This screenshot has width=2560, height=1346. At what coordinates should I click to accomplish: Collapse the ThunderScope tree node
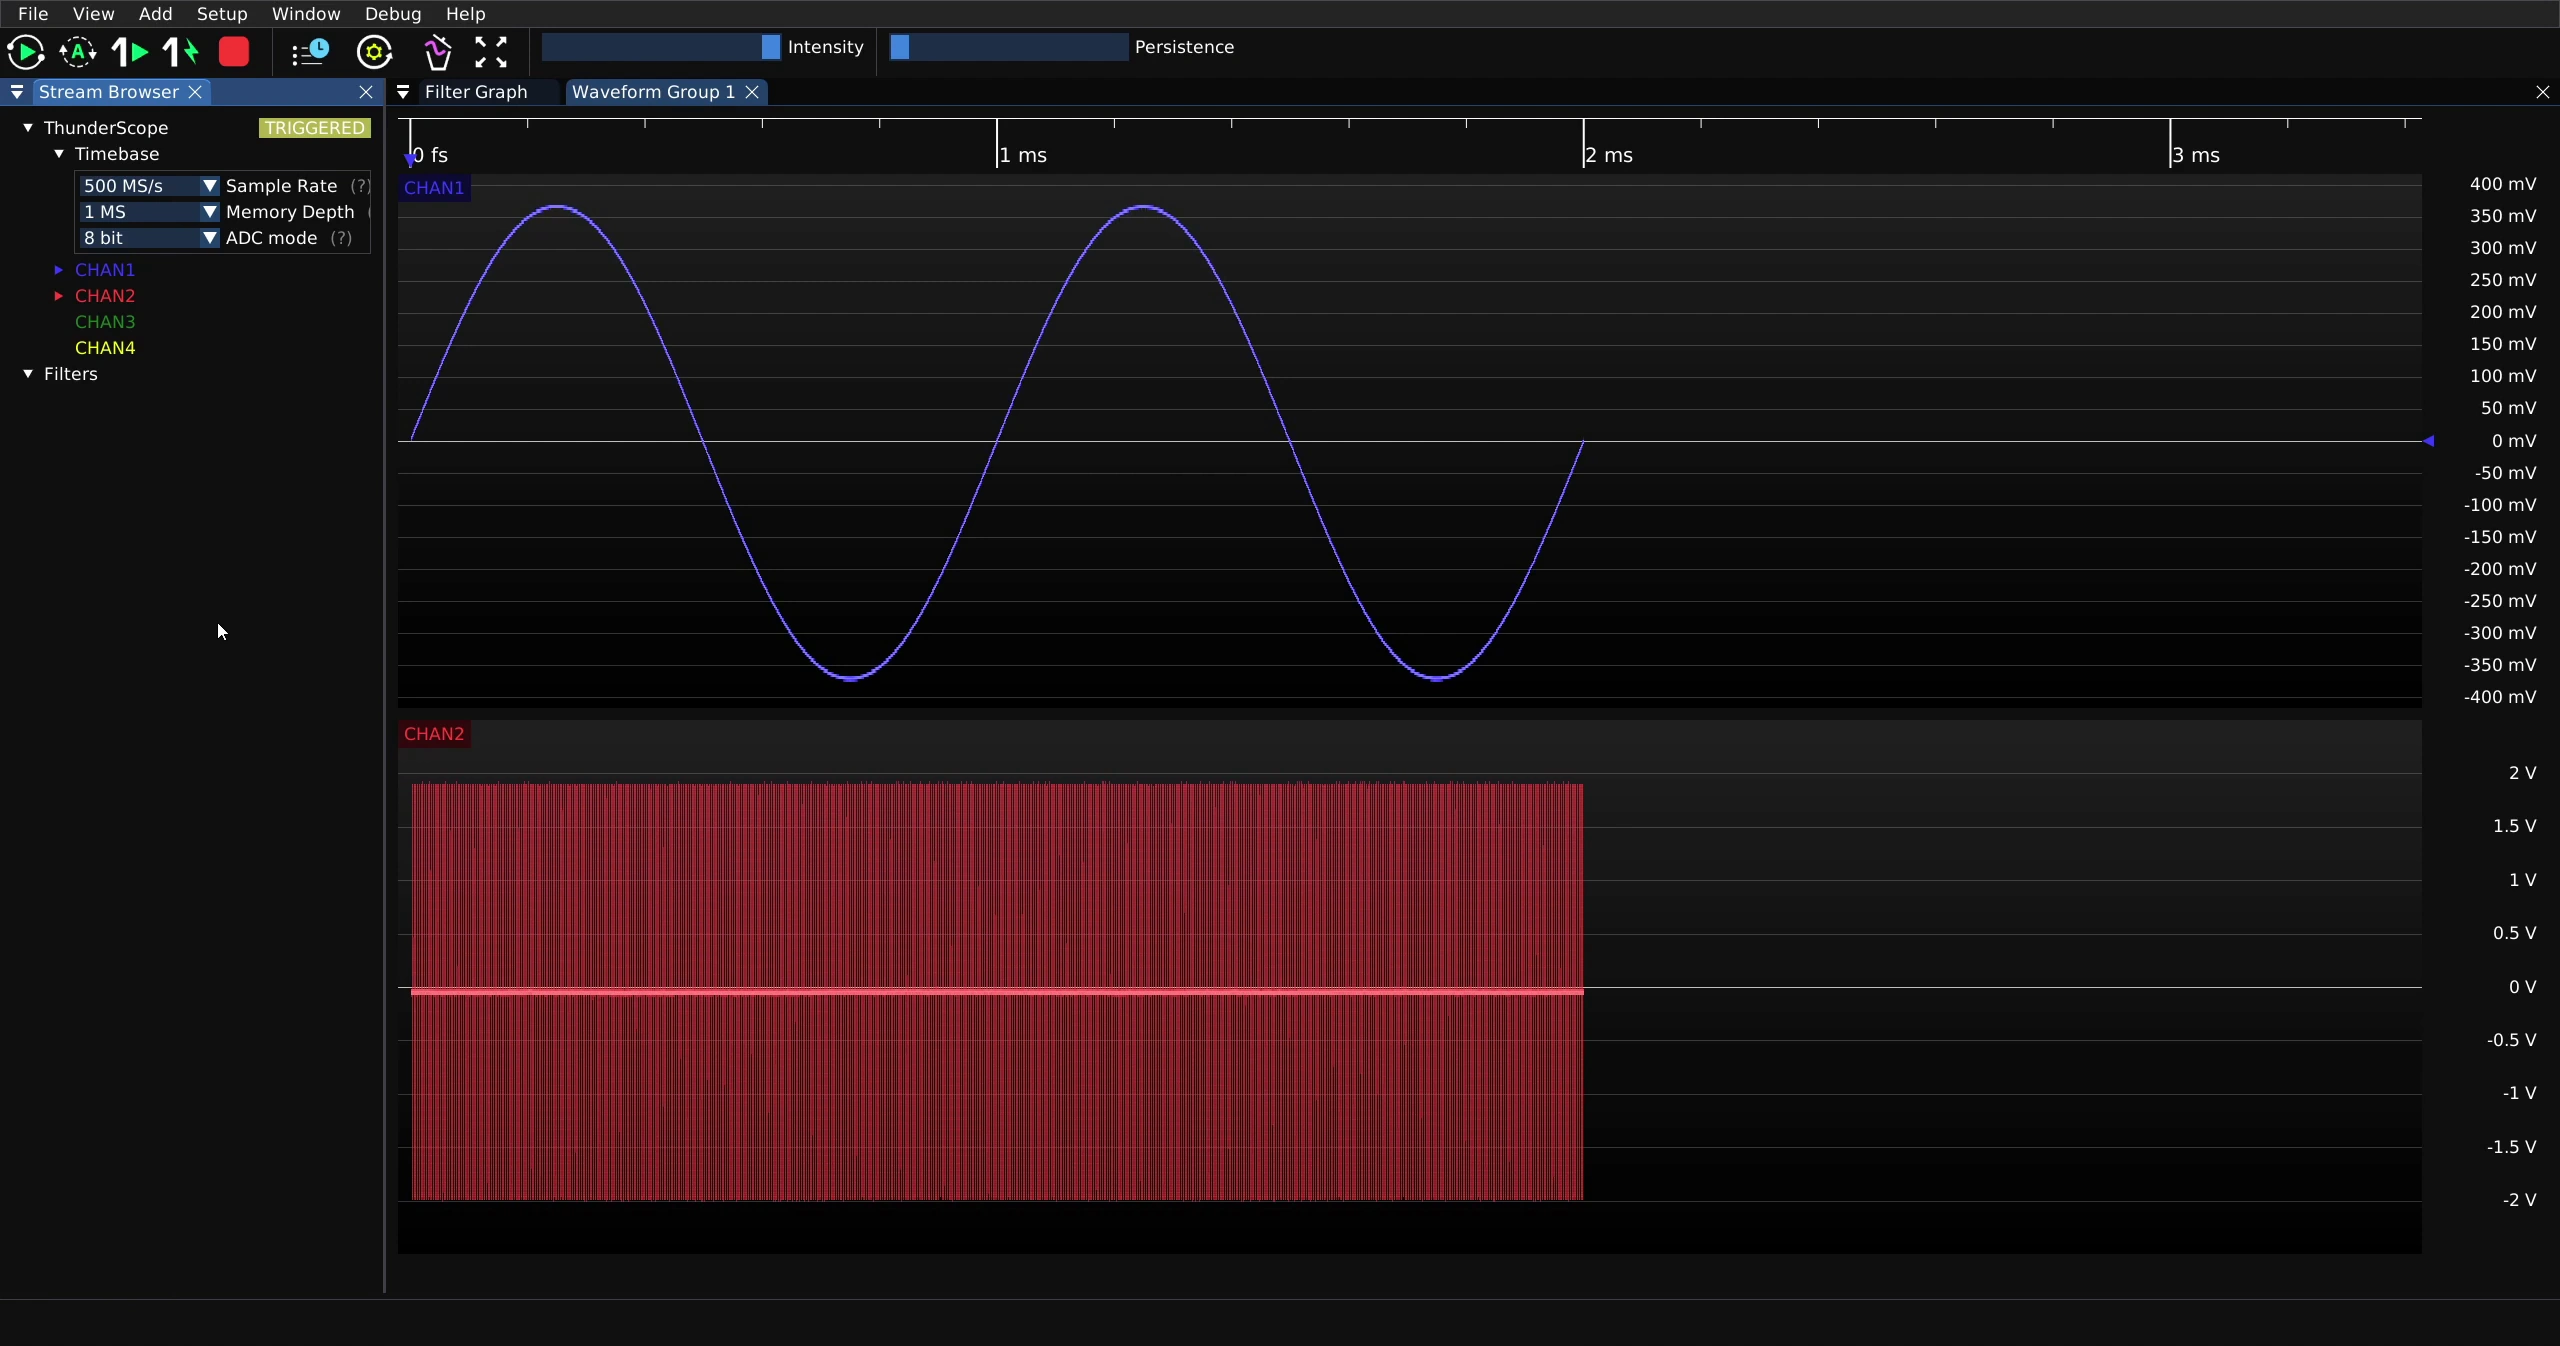[28, 127]
